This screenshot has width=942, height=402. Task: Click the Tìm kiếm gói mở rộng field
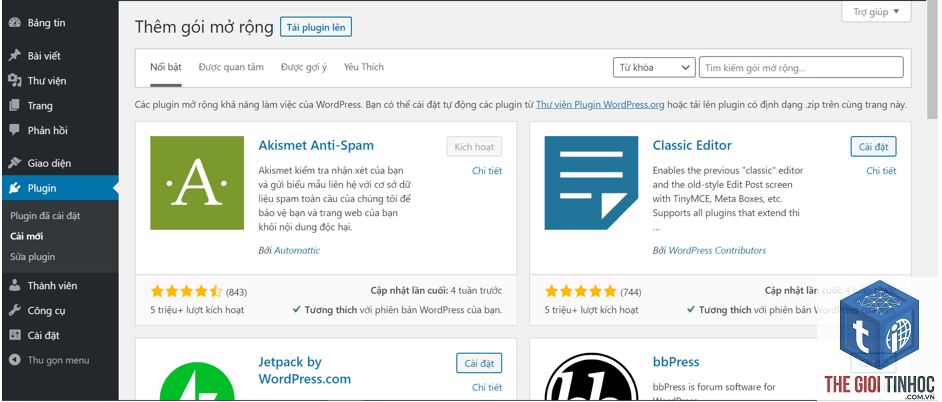[801, 68]
